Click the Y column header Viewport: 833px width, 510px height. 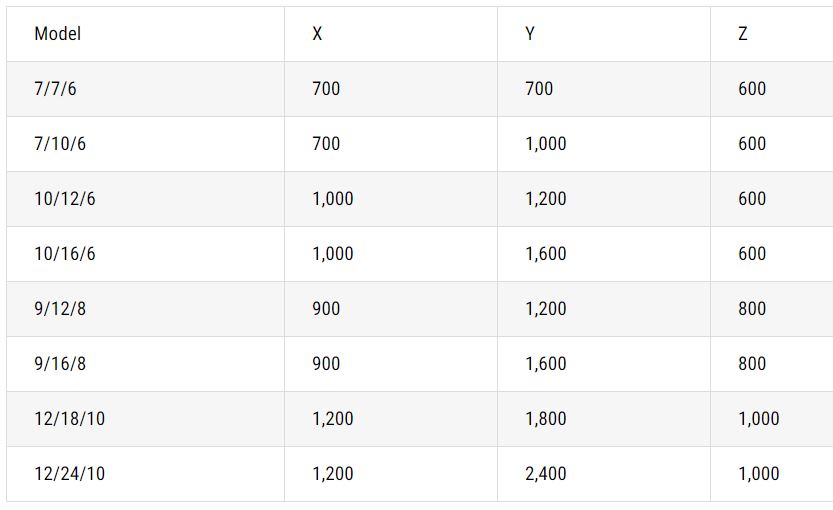click(x=530, y=34)
